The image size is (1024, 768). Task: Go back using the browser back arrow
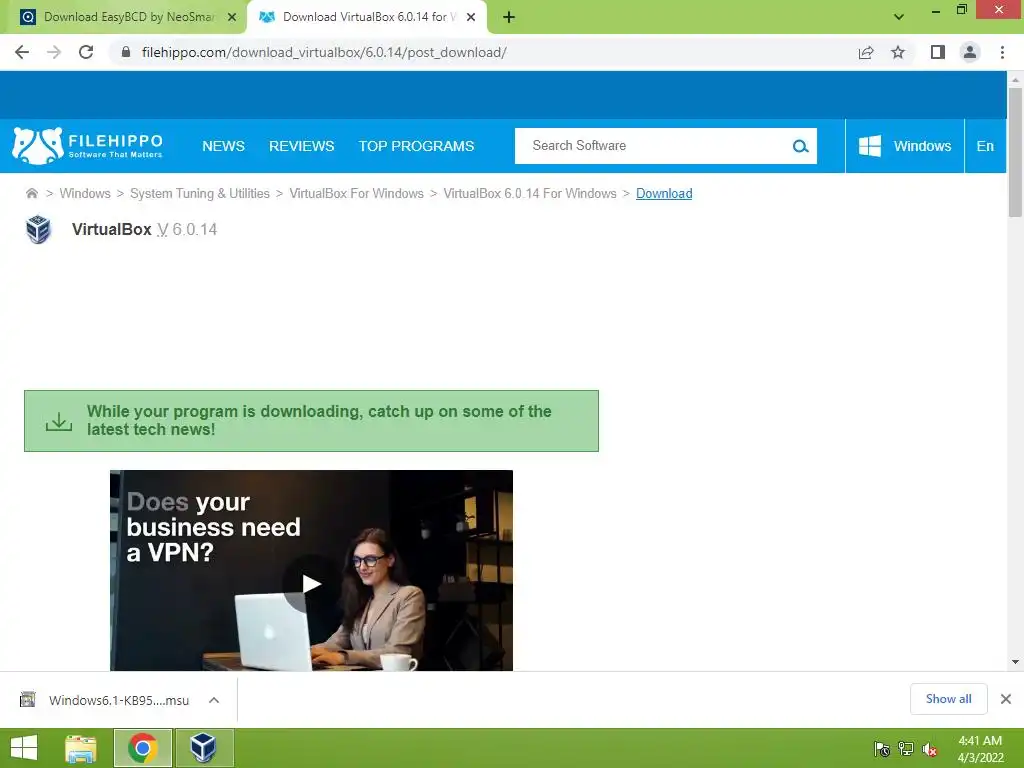point(22,52)
